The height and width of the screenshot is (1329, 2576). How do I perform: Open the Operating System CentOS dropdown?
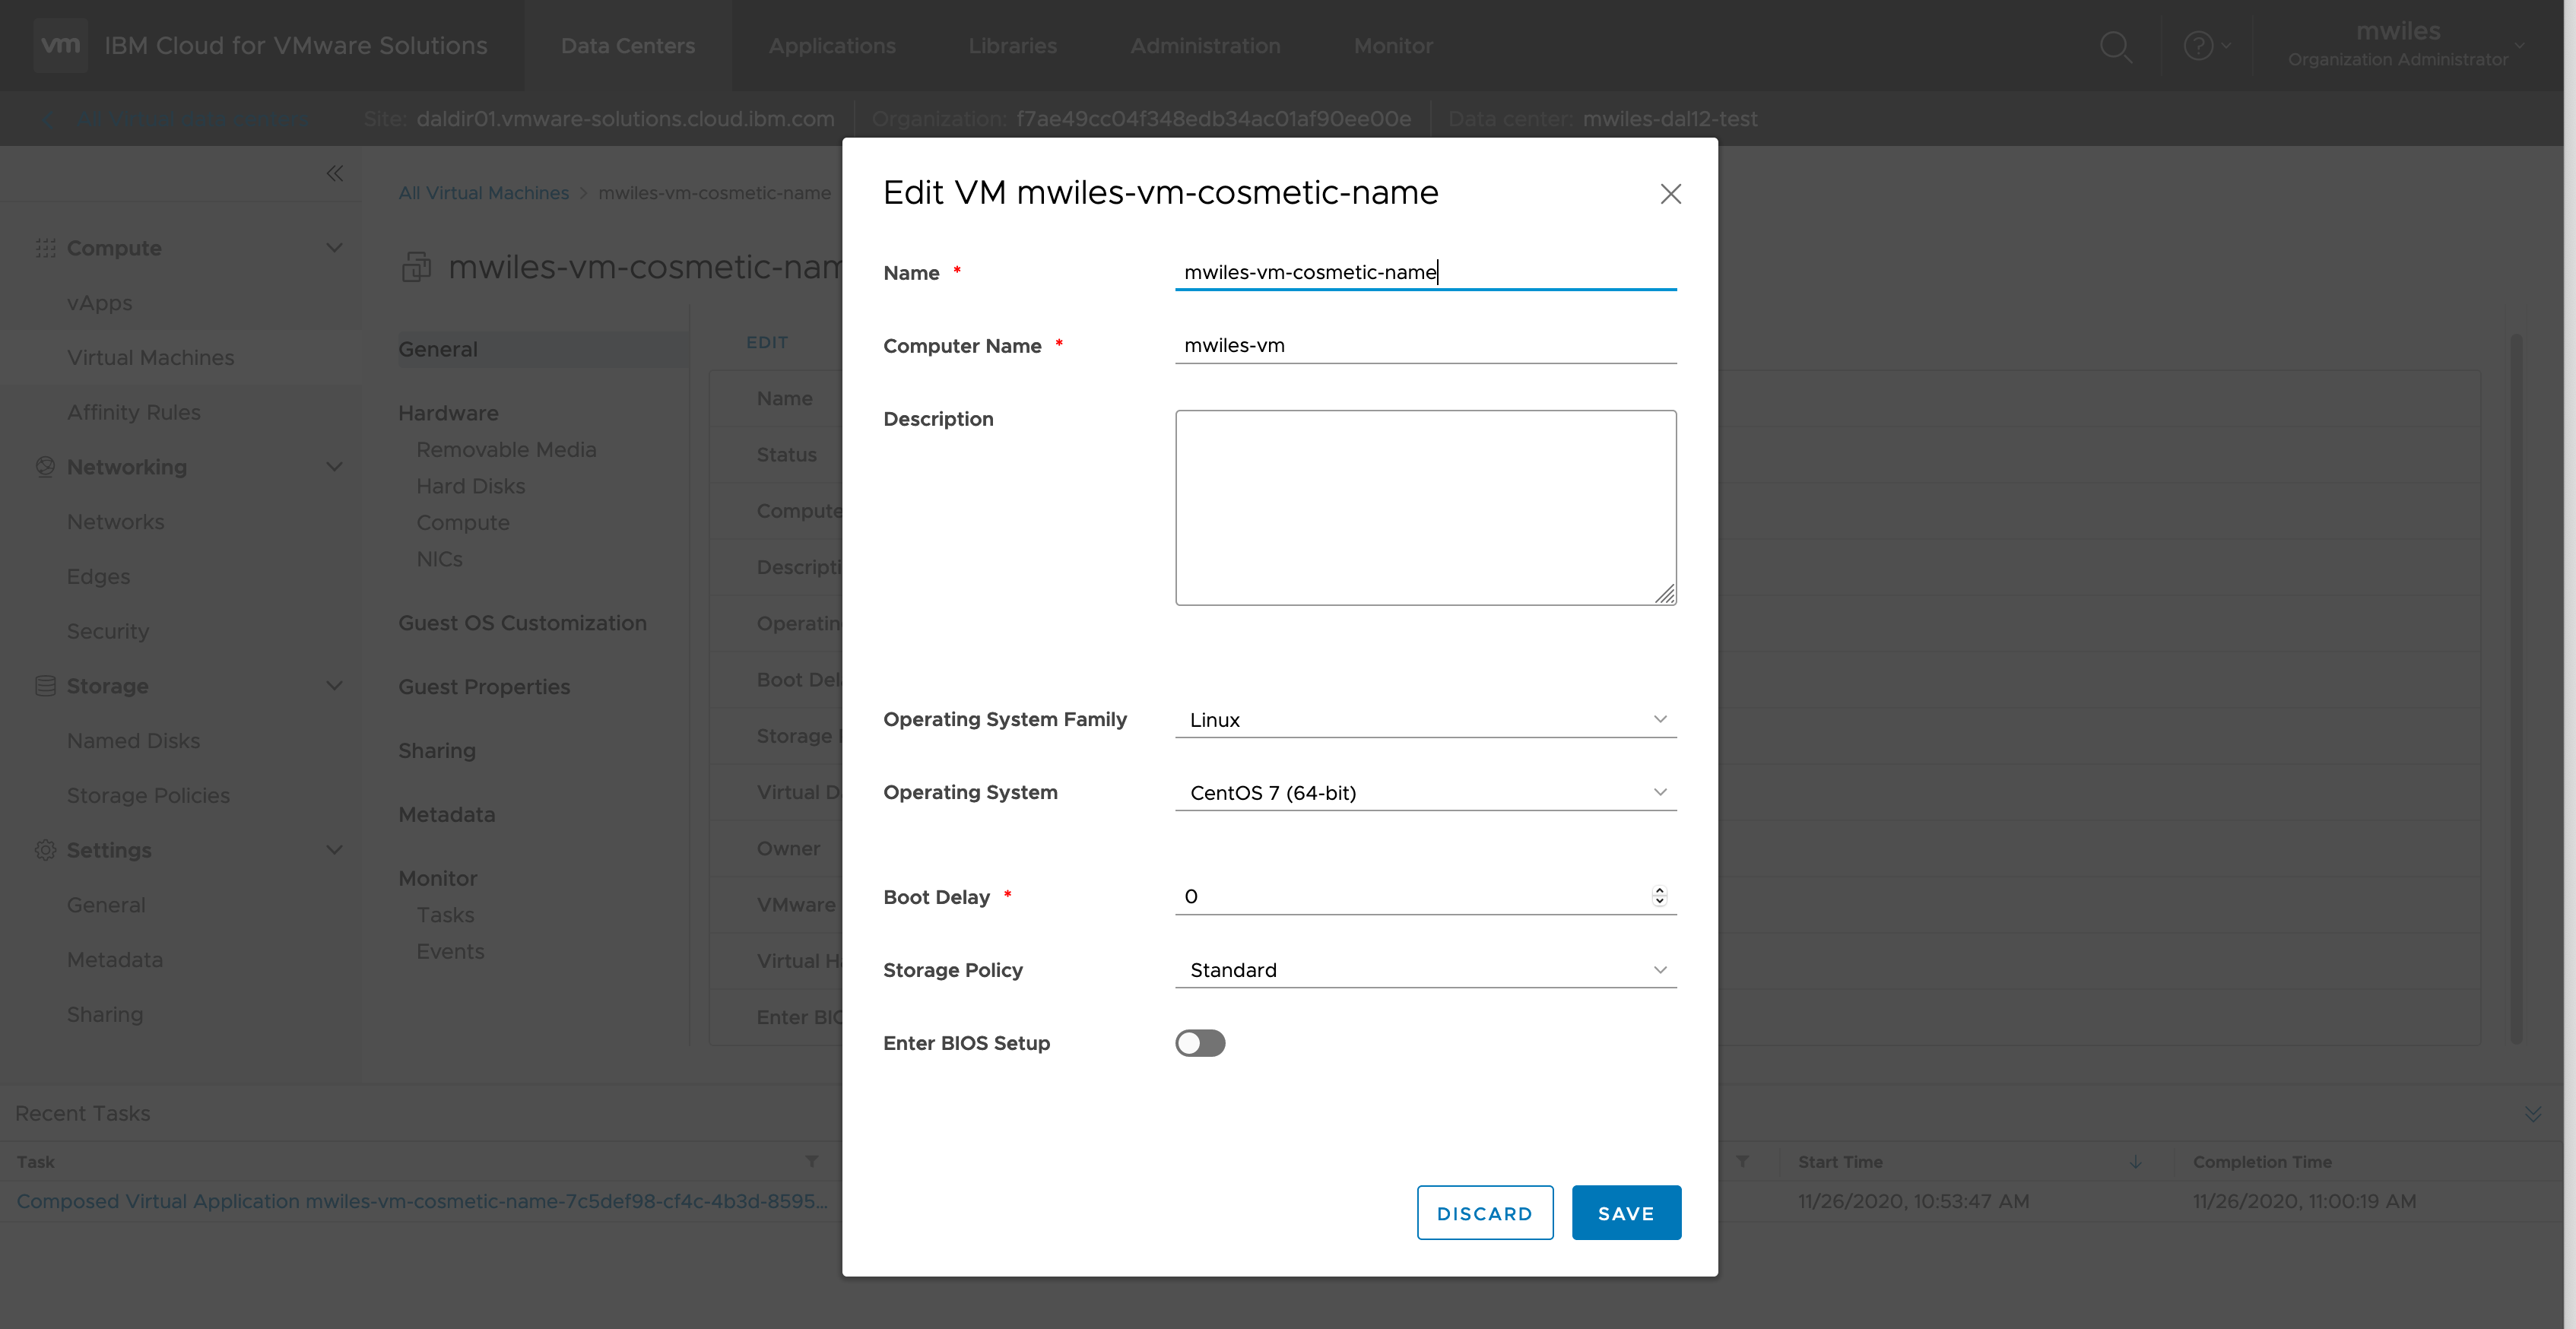tap(1425, 793)
